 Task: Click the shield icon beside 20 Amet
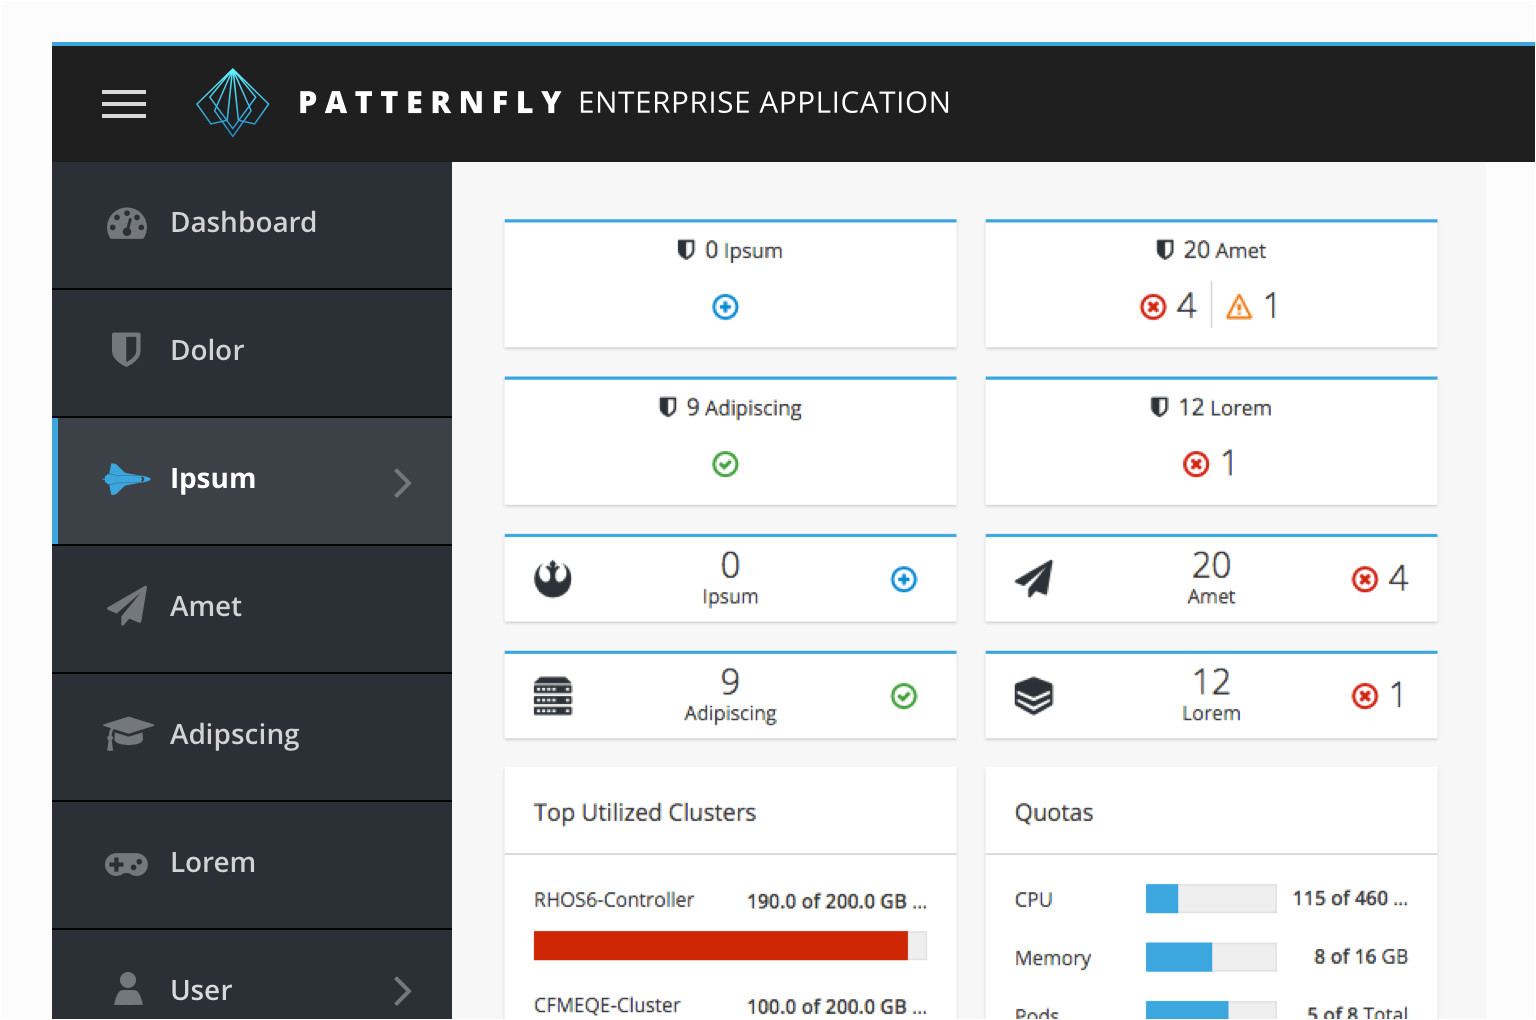point(1165,249)
